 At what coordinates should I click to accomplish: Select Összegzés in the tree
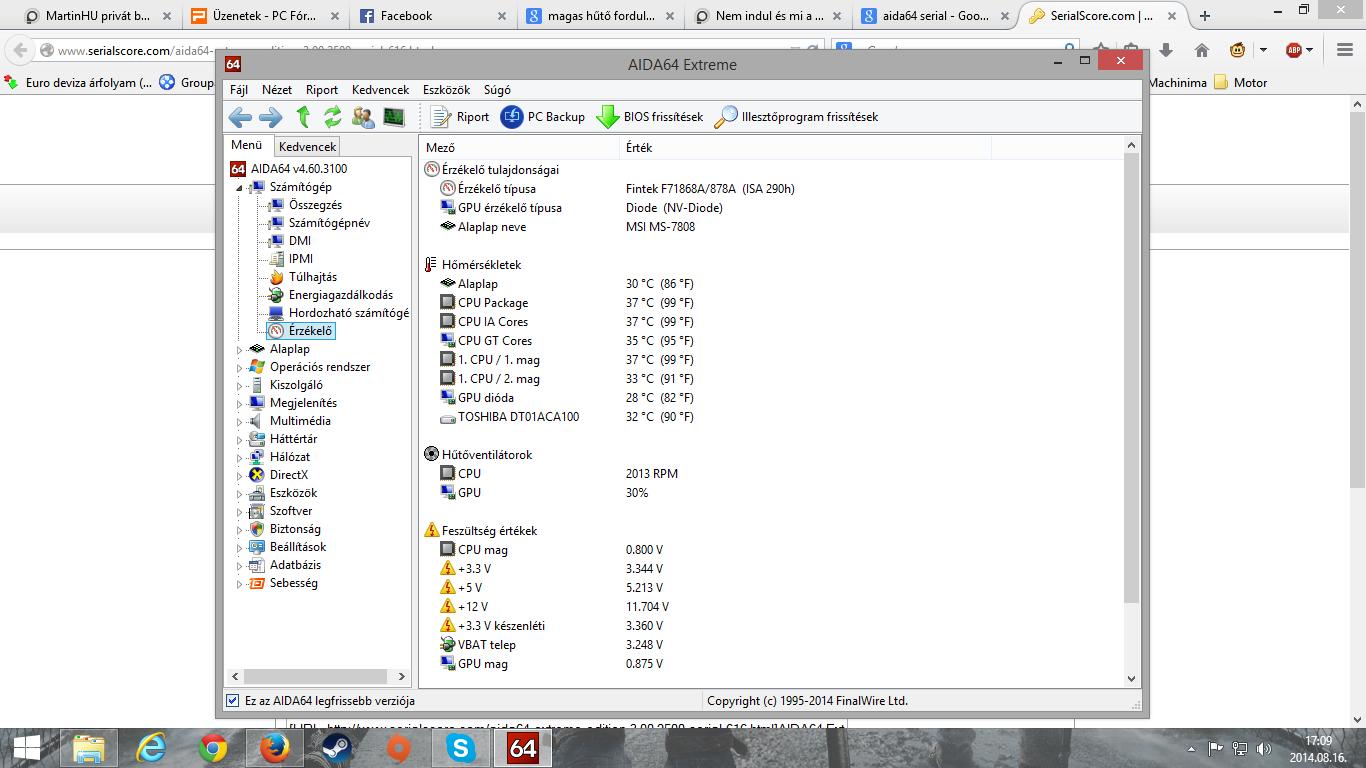pos(315,205)
